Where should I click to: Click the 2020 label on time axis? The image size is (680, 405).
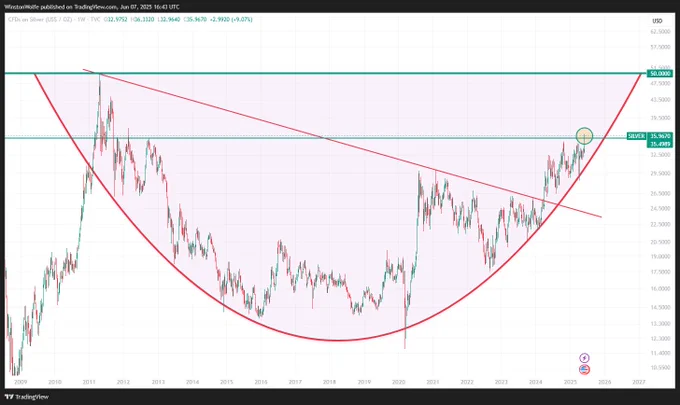point(399,382)
